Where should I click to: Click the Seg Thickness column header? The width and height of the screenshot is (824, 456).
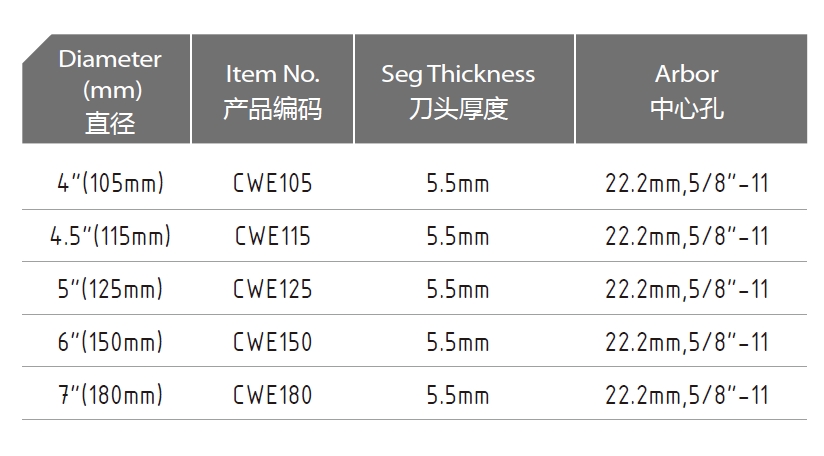coord(465,89)
